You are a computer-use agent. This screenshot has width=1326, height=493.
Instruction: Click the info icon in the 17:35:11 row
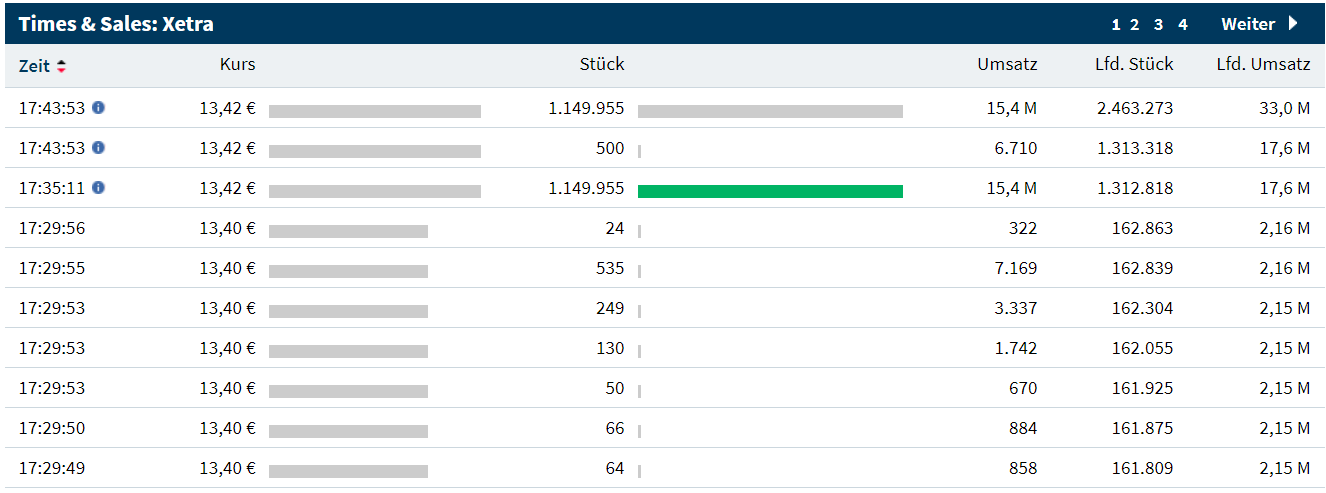click(x=98, y=187)
